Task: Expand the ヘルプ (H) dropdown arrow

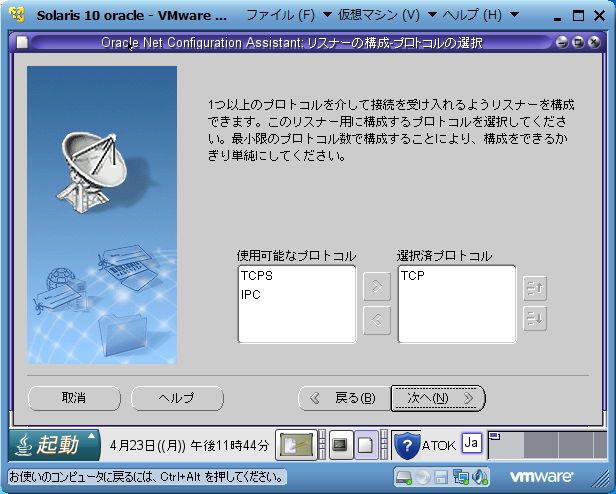Action: click(514, 15)
